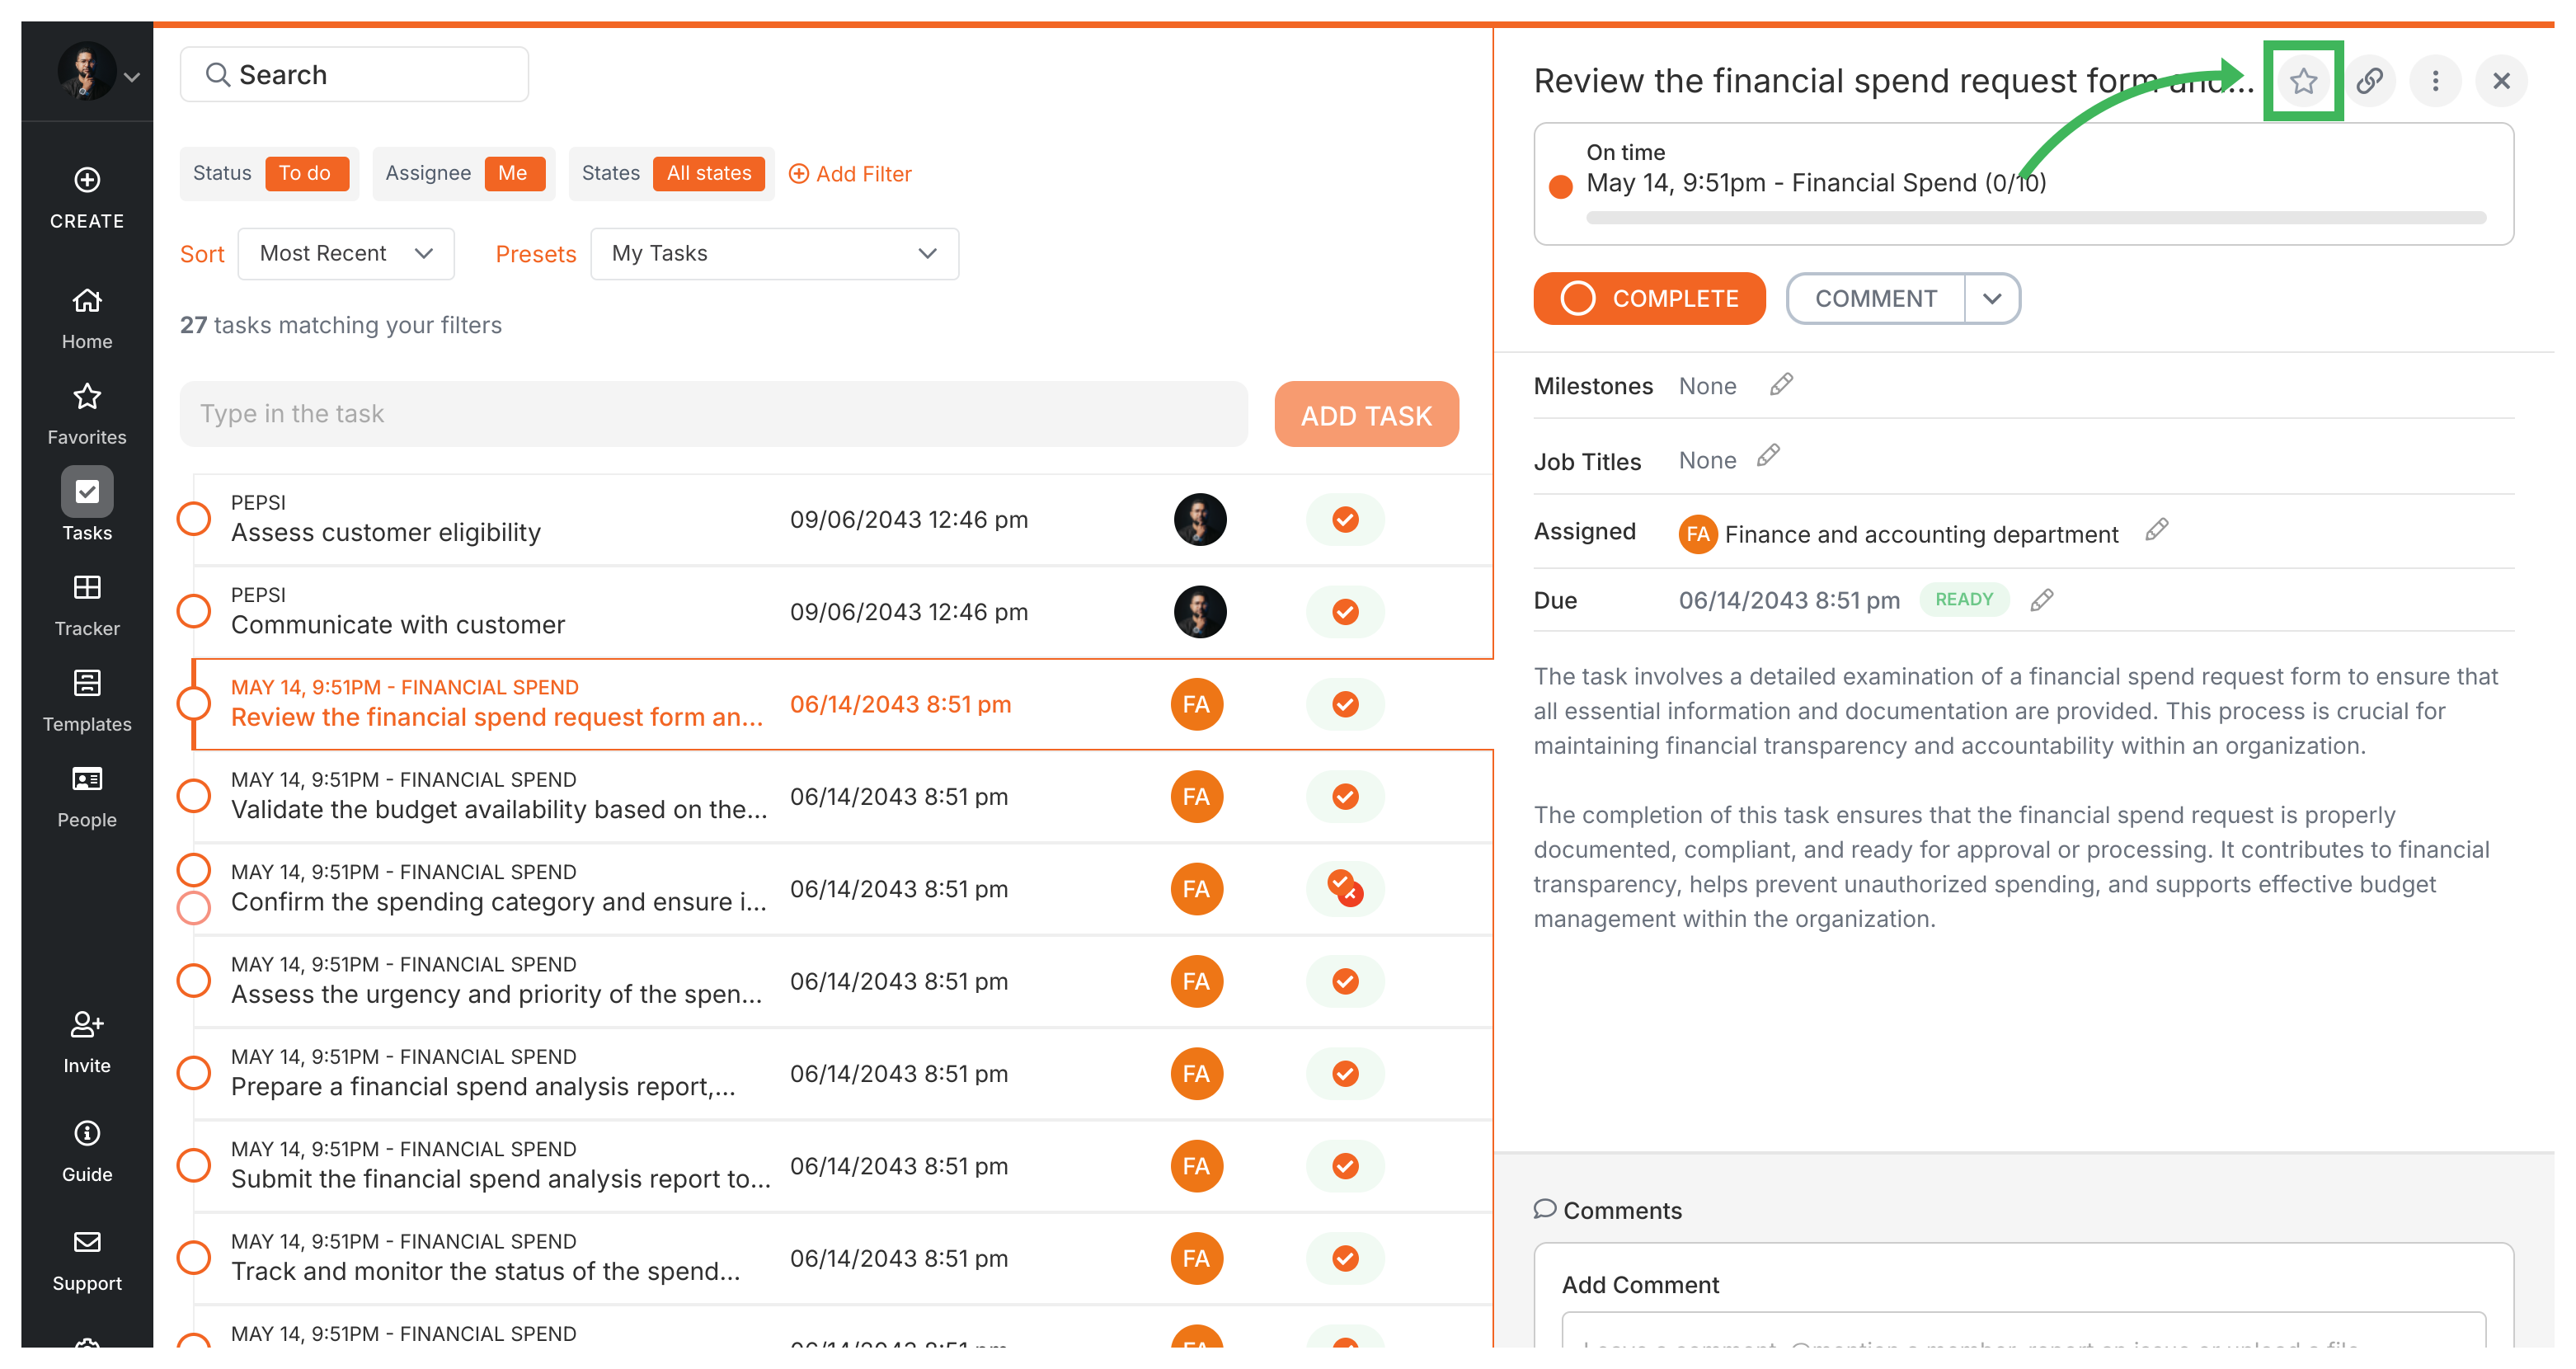Check off Communicate with customer task circle
The image size is (2576, 1369).
point(193,611)
